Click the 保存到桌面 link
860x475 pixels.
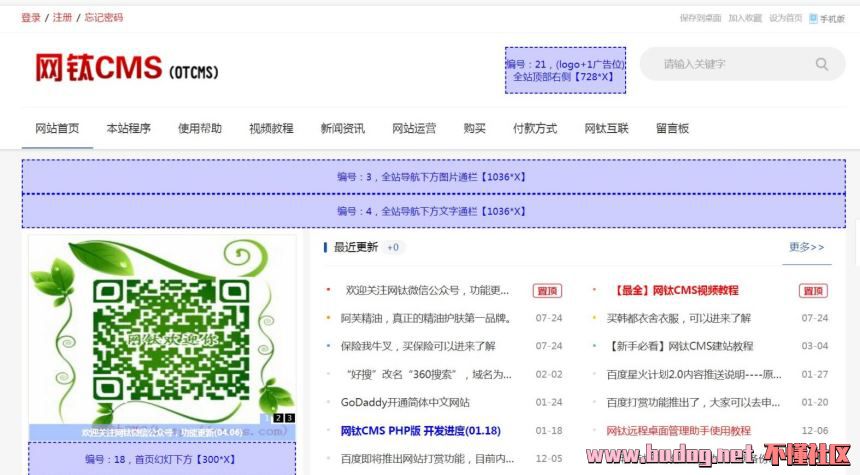pyautogui.click(x=700, y=18)
